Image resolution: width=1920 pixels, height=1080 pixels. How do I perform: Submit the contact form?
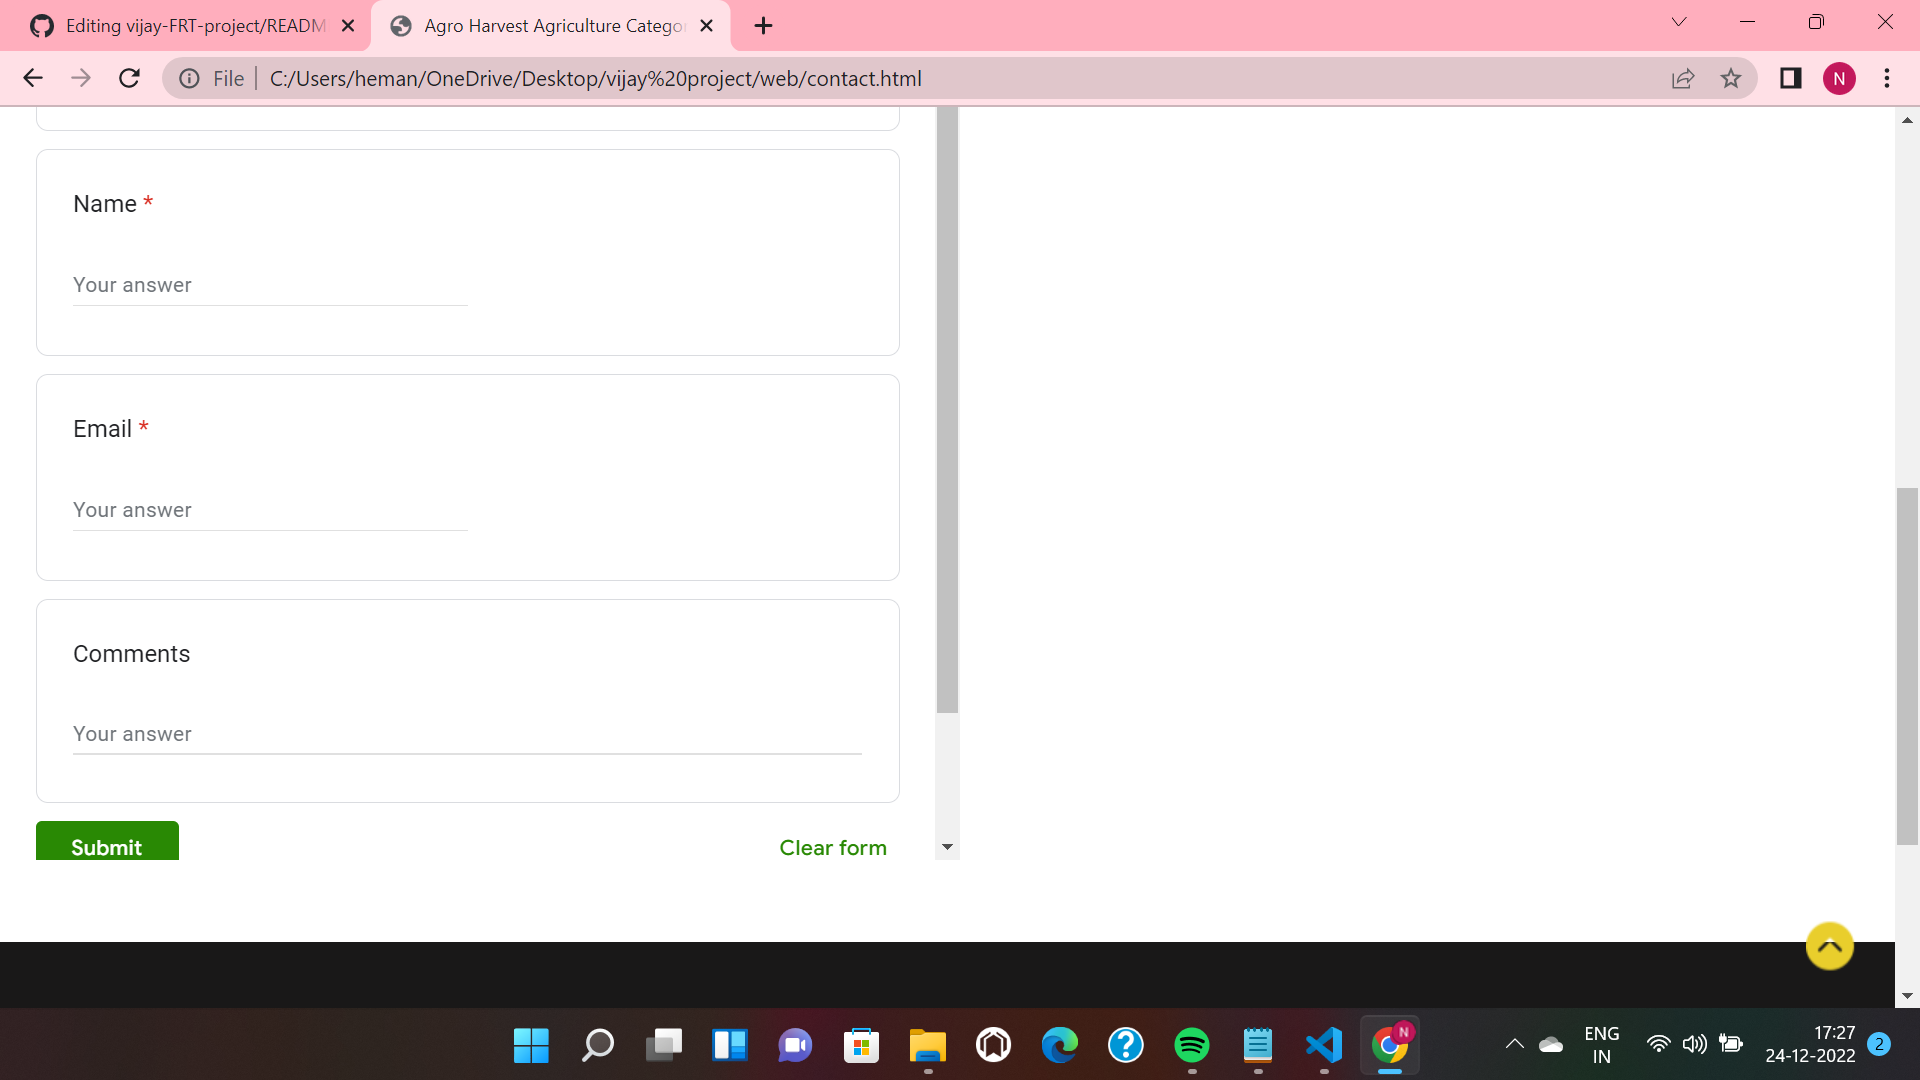pyautogui.click(x=107, y=842)
